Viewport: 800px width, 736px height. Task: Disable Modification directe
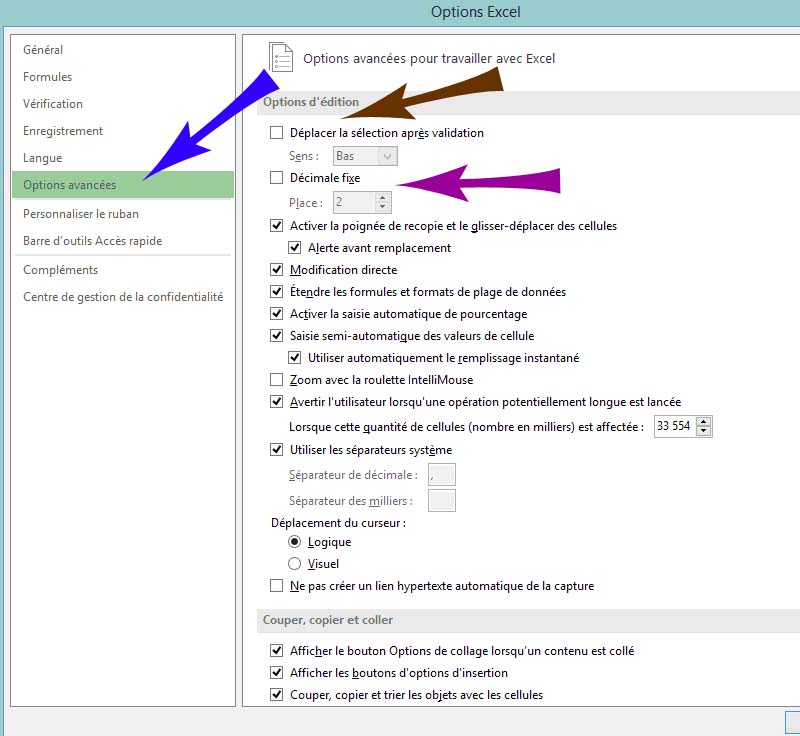pos(277,269)
